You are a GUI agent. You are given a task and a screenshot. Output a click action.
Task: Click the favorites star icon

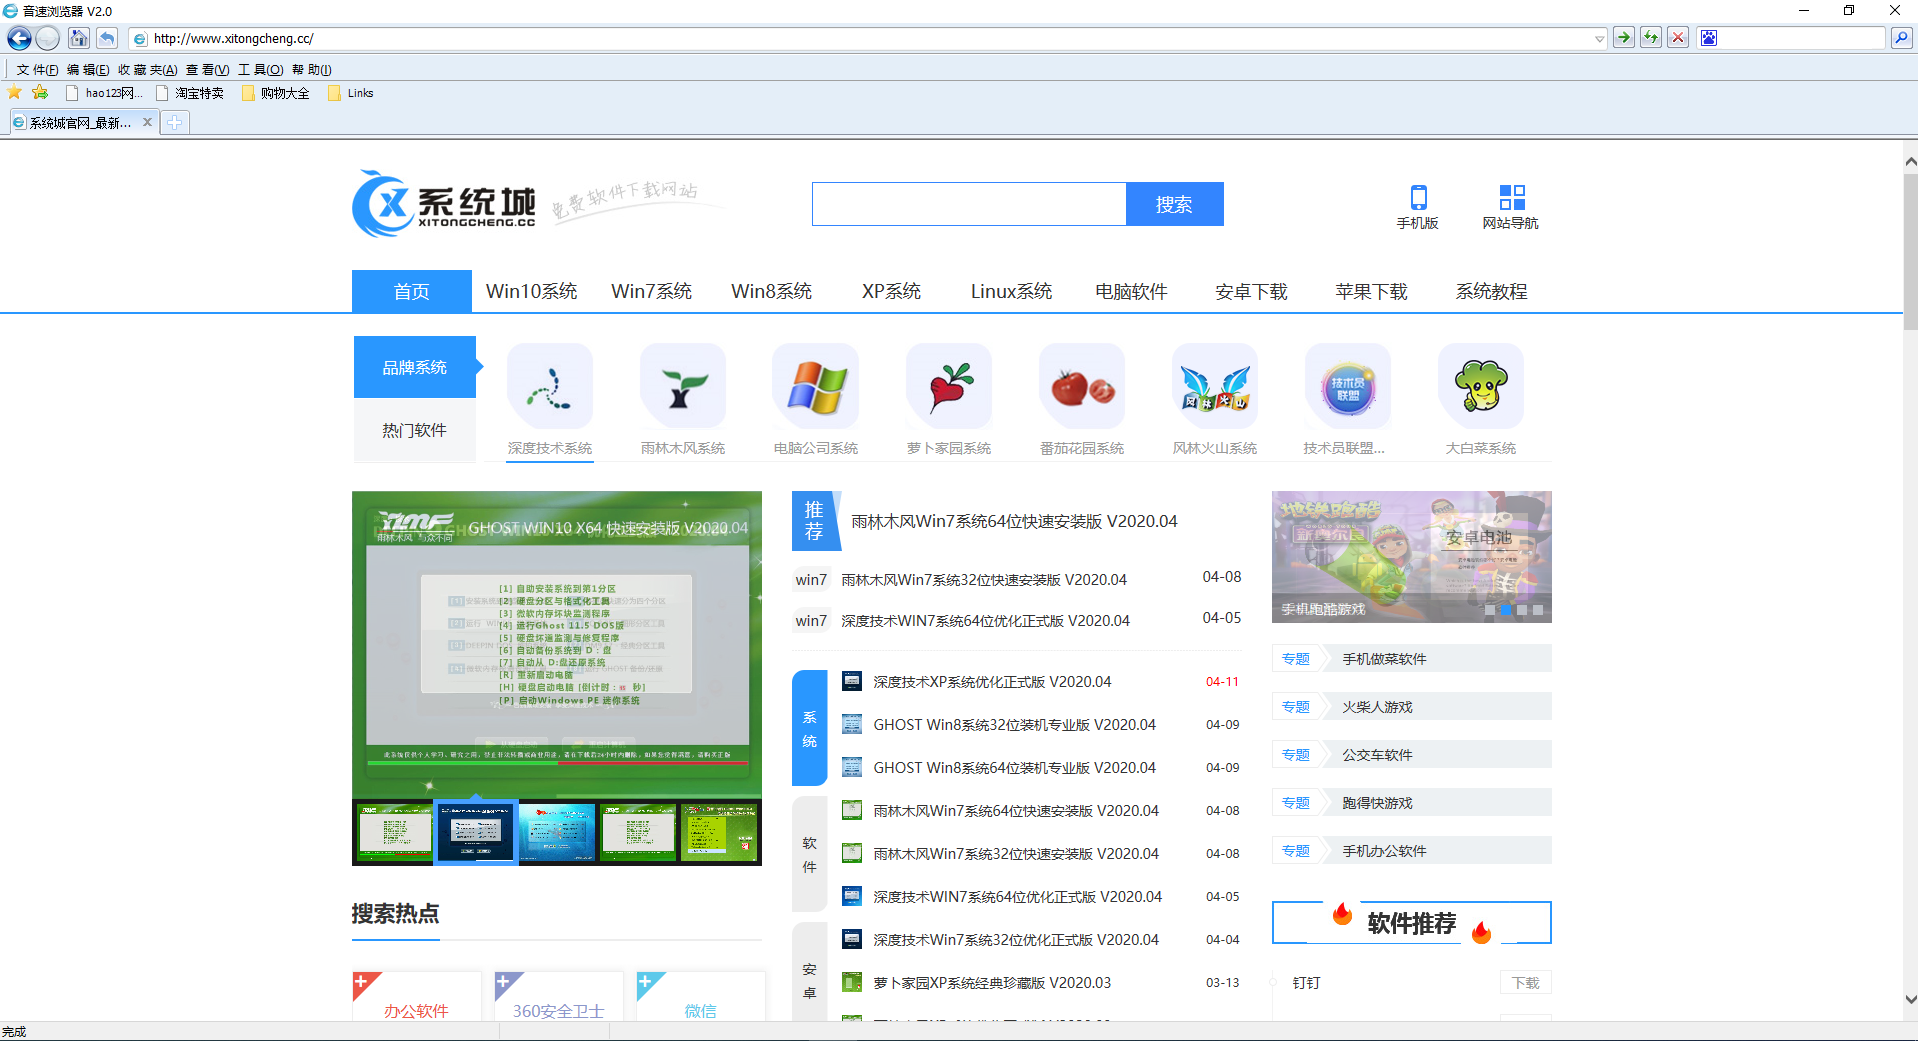coord(14,93)
